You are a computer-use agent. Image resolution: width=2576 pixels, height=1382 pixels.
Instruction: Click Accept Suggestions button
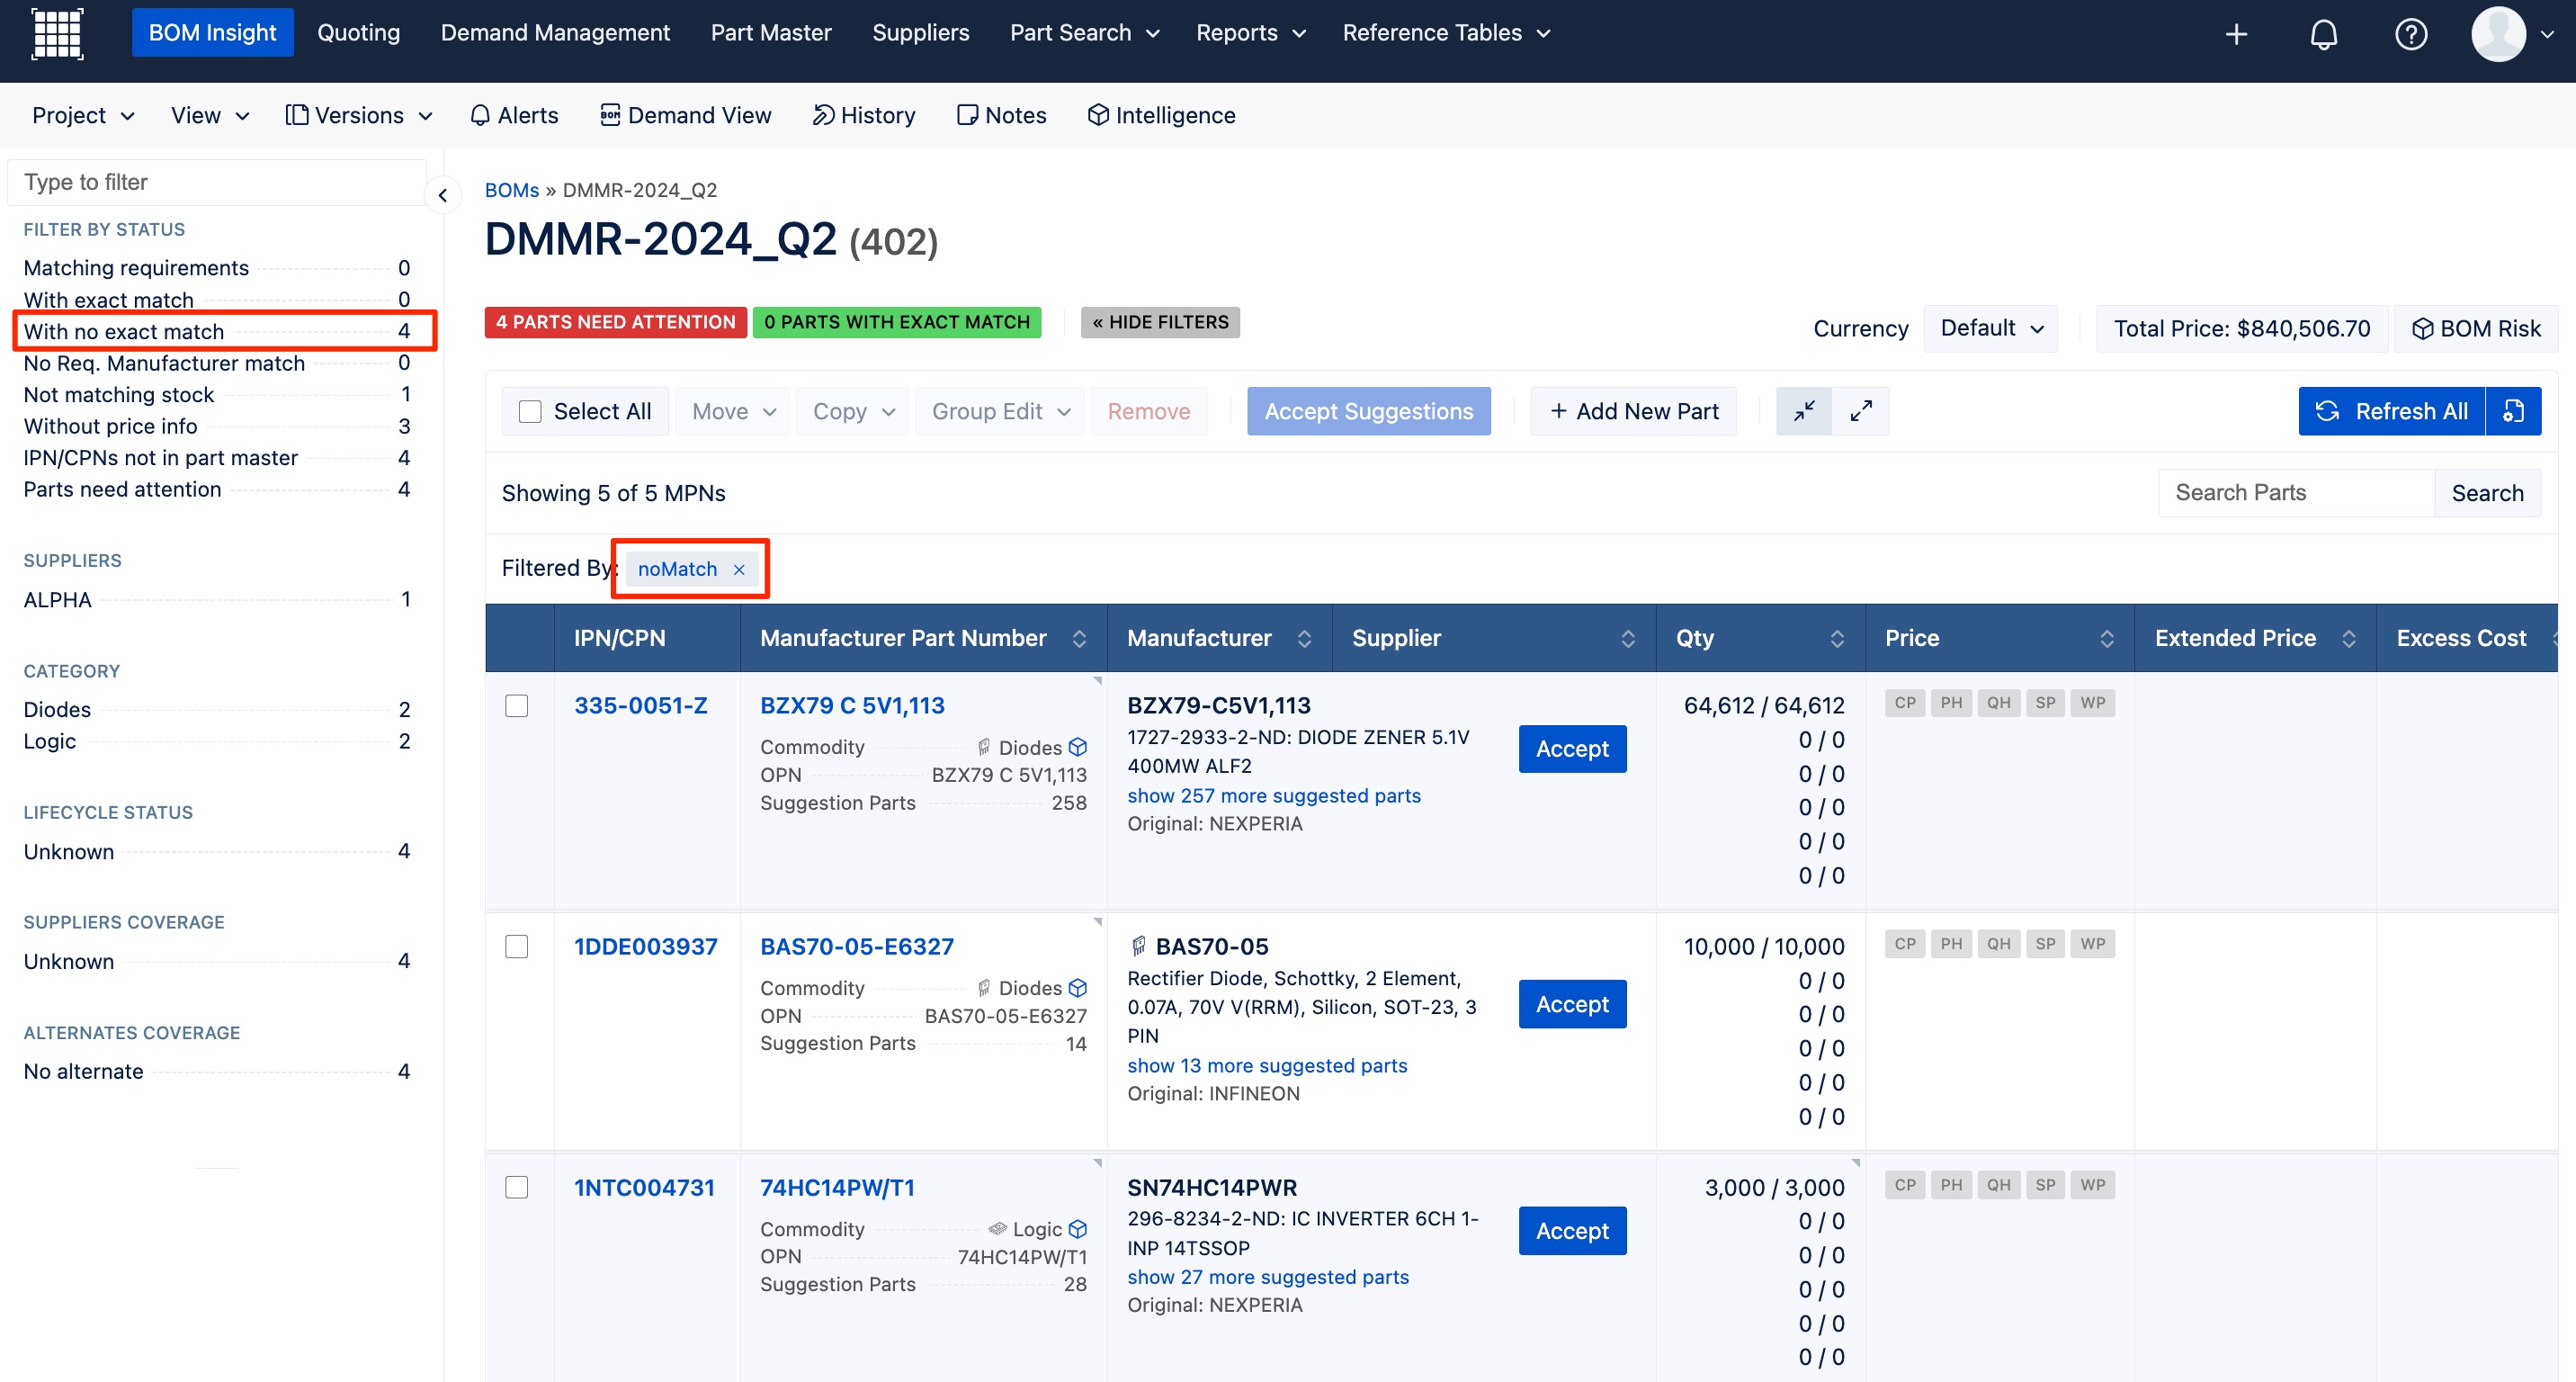pyautogui.click(x=1368, y=412)
